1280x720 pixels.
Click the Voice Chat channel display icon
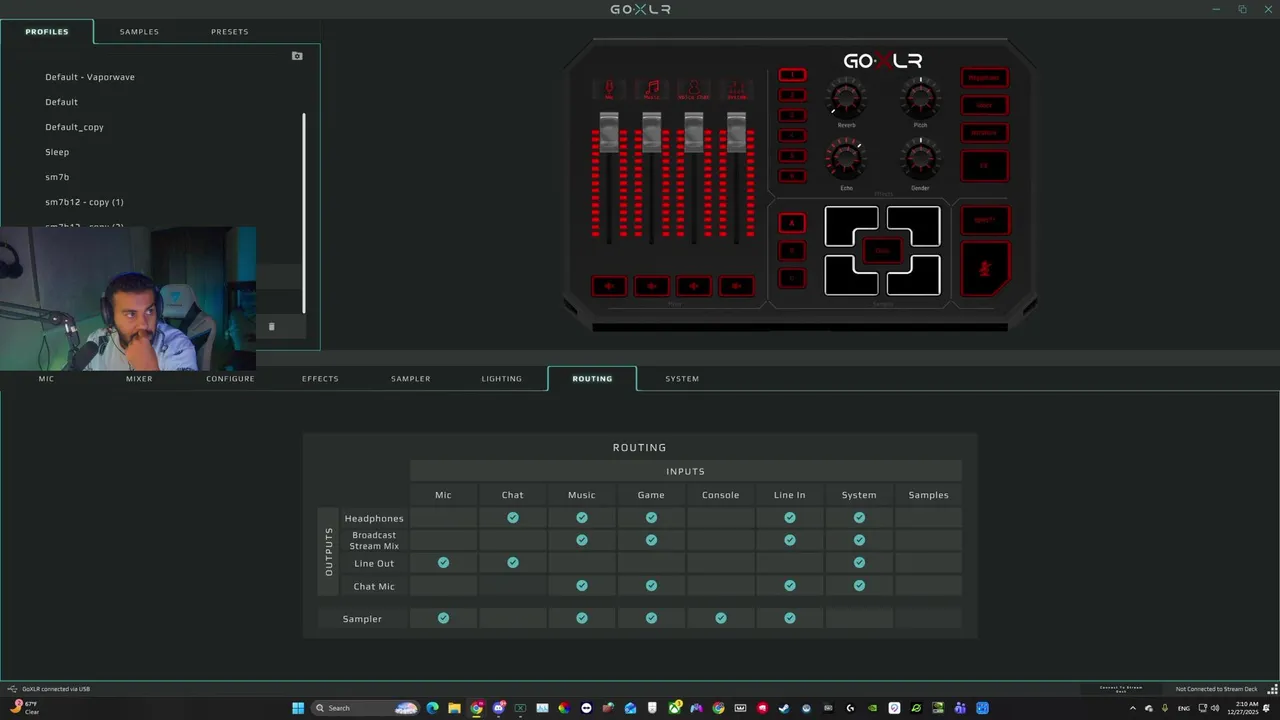tap(694, 89)
